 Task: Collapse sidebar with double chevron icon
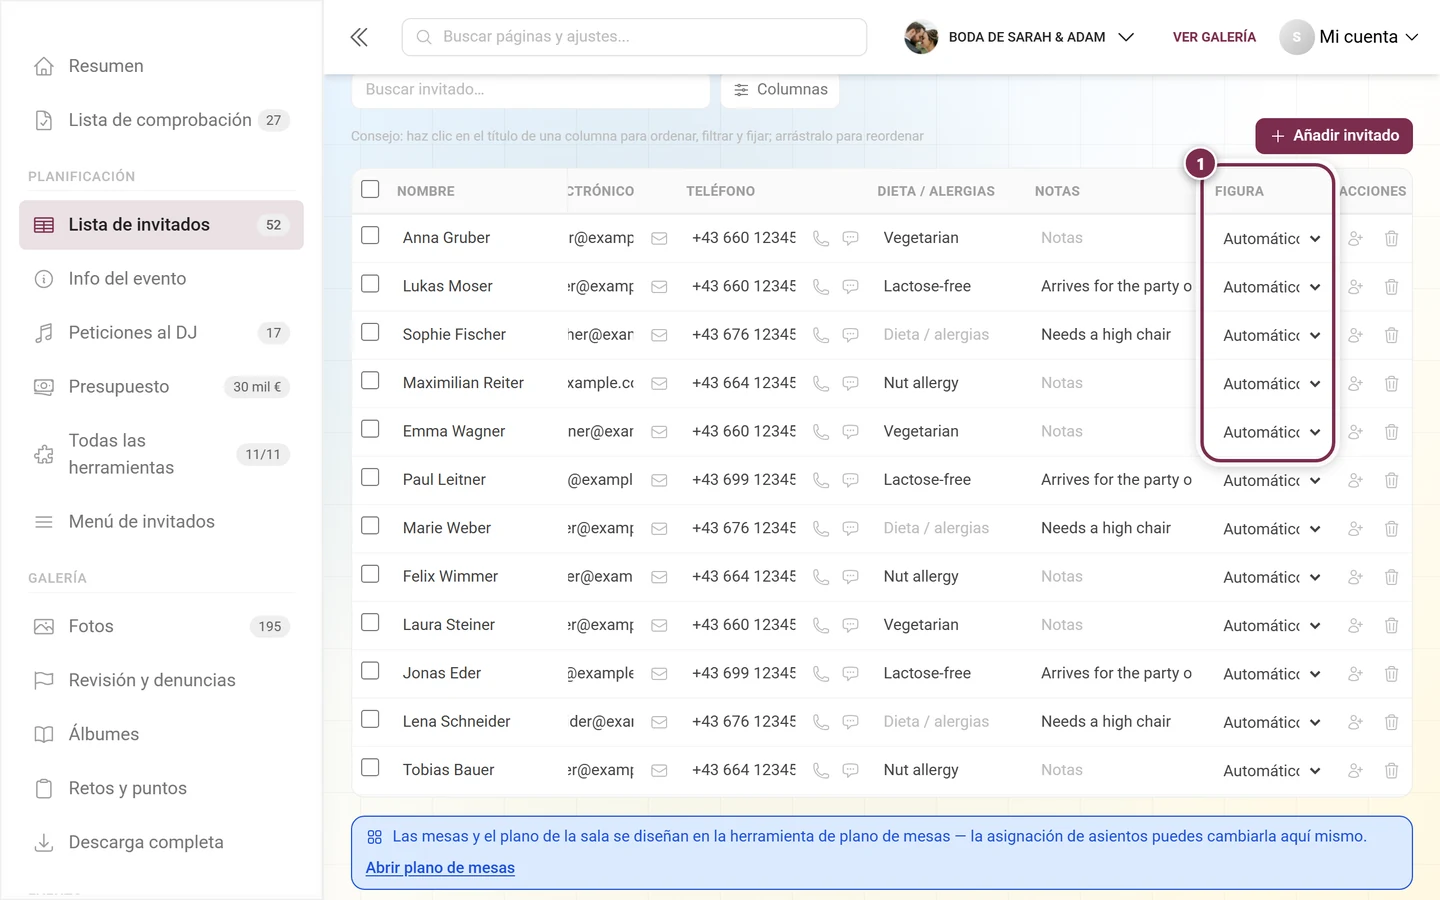click(359, 37)
